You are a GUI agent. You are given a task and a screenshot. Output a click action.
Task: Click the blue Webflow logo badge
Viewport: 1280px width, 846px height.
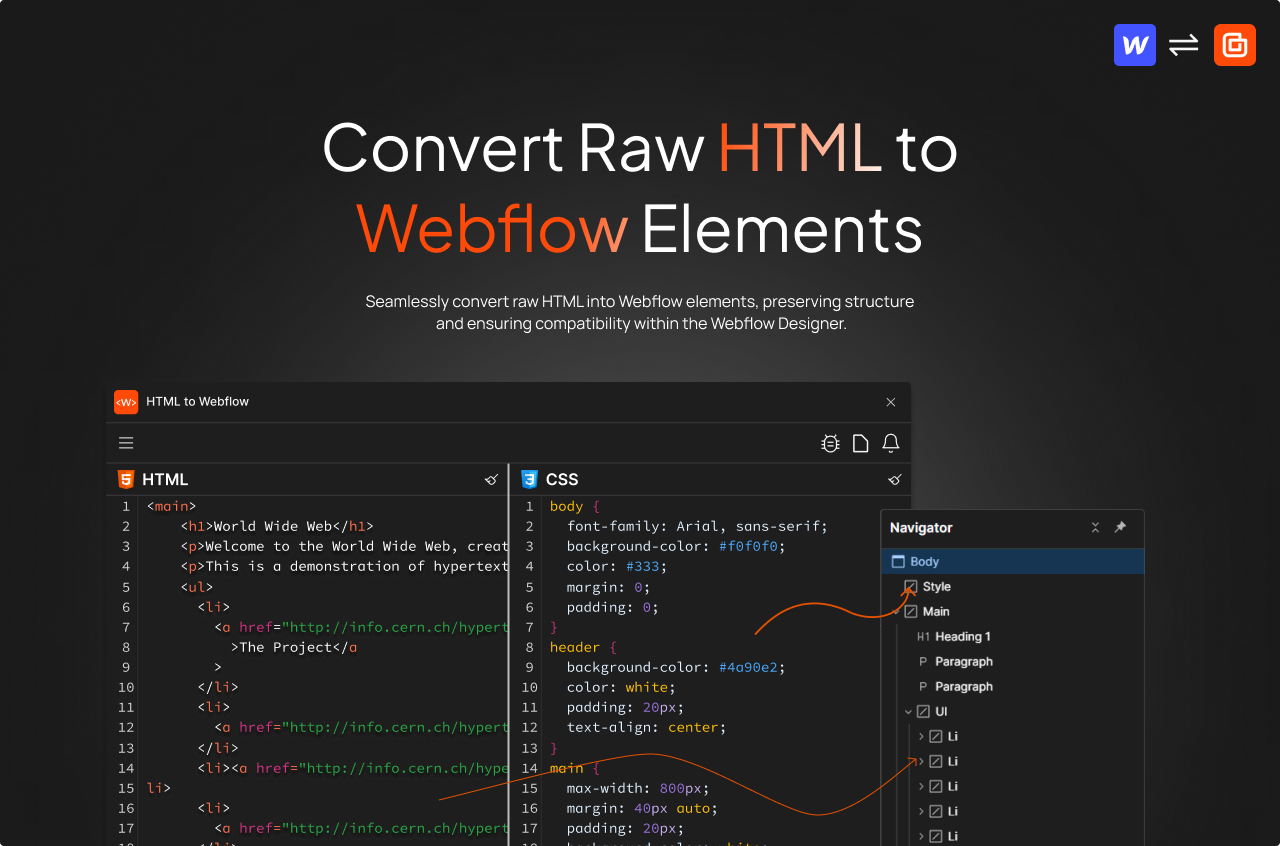[x=1135, y=45]
